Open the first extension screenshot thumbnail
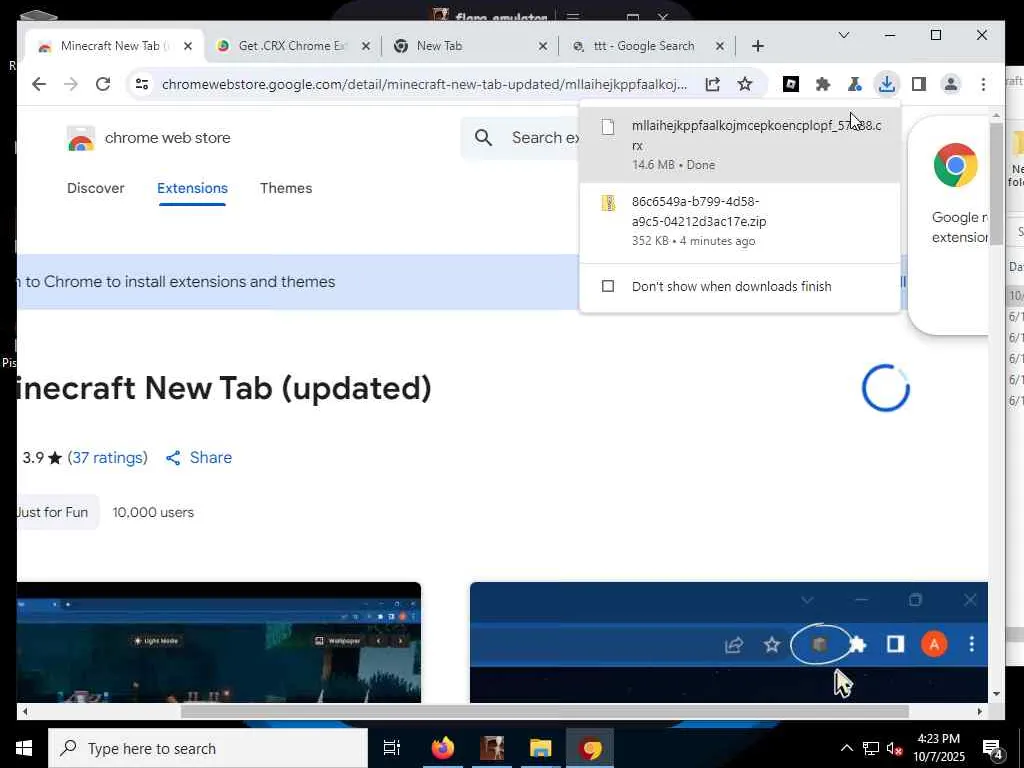This screenshot has width=1024, height=768. tap(219, 643)
